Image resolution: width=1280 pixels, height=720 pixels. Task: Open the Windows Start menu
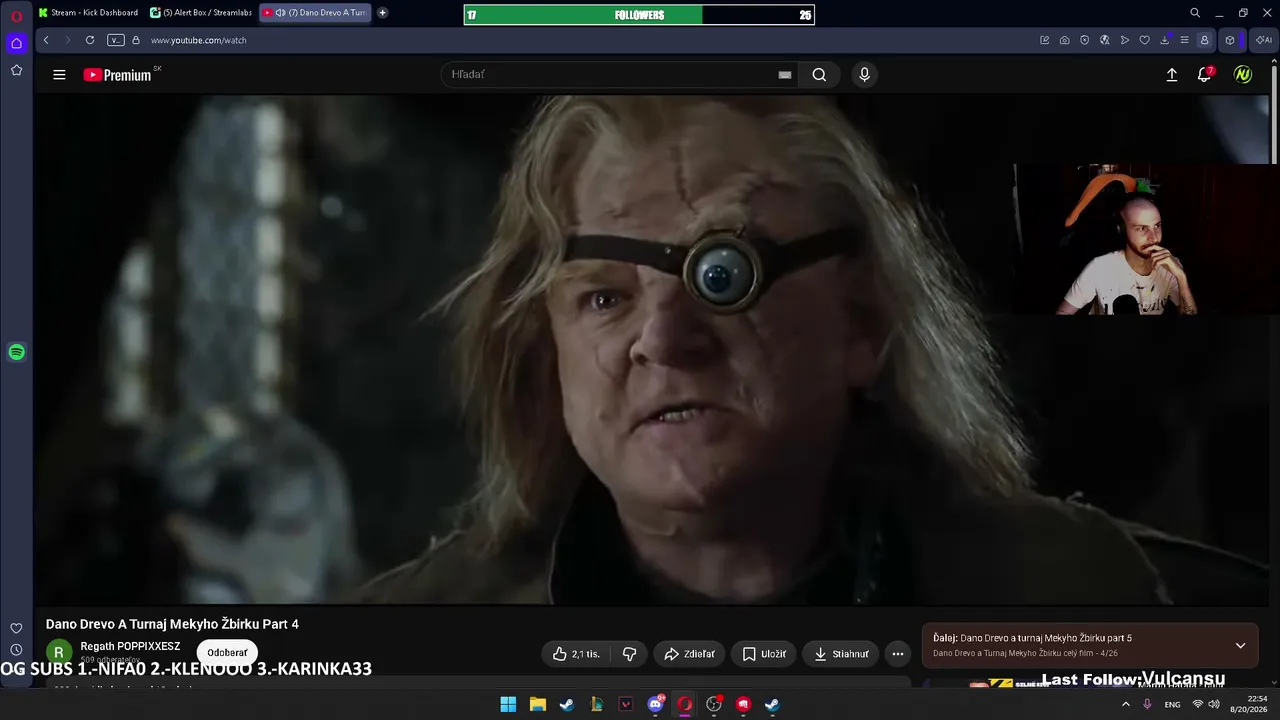pyautogui.click(x=508, y=704)
